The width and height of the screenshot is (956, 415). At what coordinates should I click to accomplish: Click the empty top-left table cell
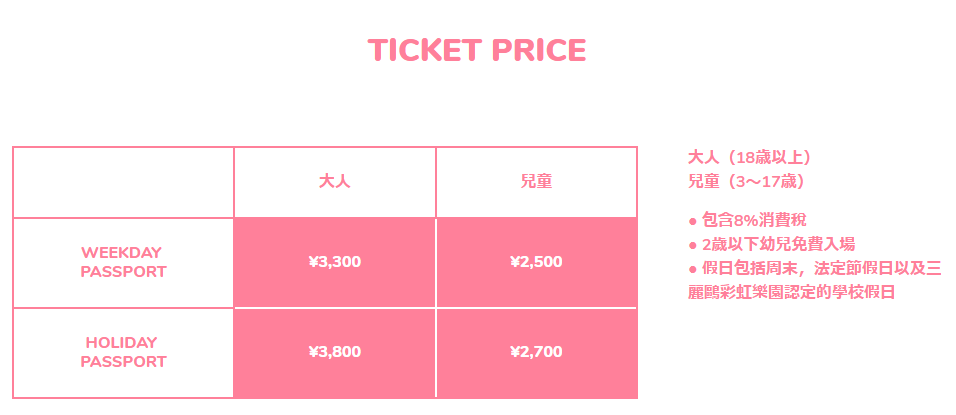point(123,182)
